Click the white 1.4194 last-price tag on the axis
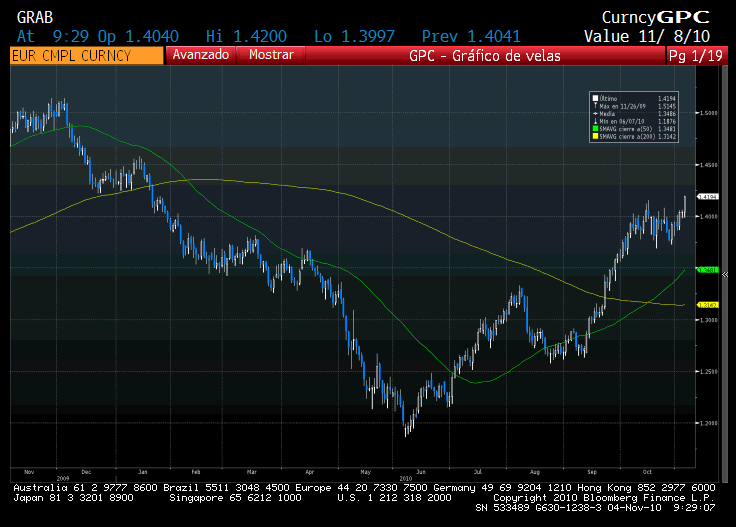This screenshot has height=527, width=736. tap(707, 197)
